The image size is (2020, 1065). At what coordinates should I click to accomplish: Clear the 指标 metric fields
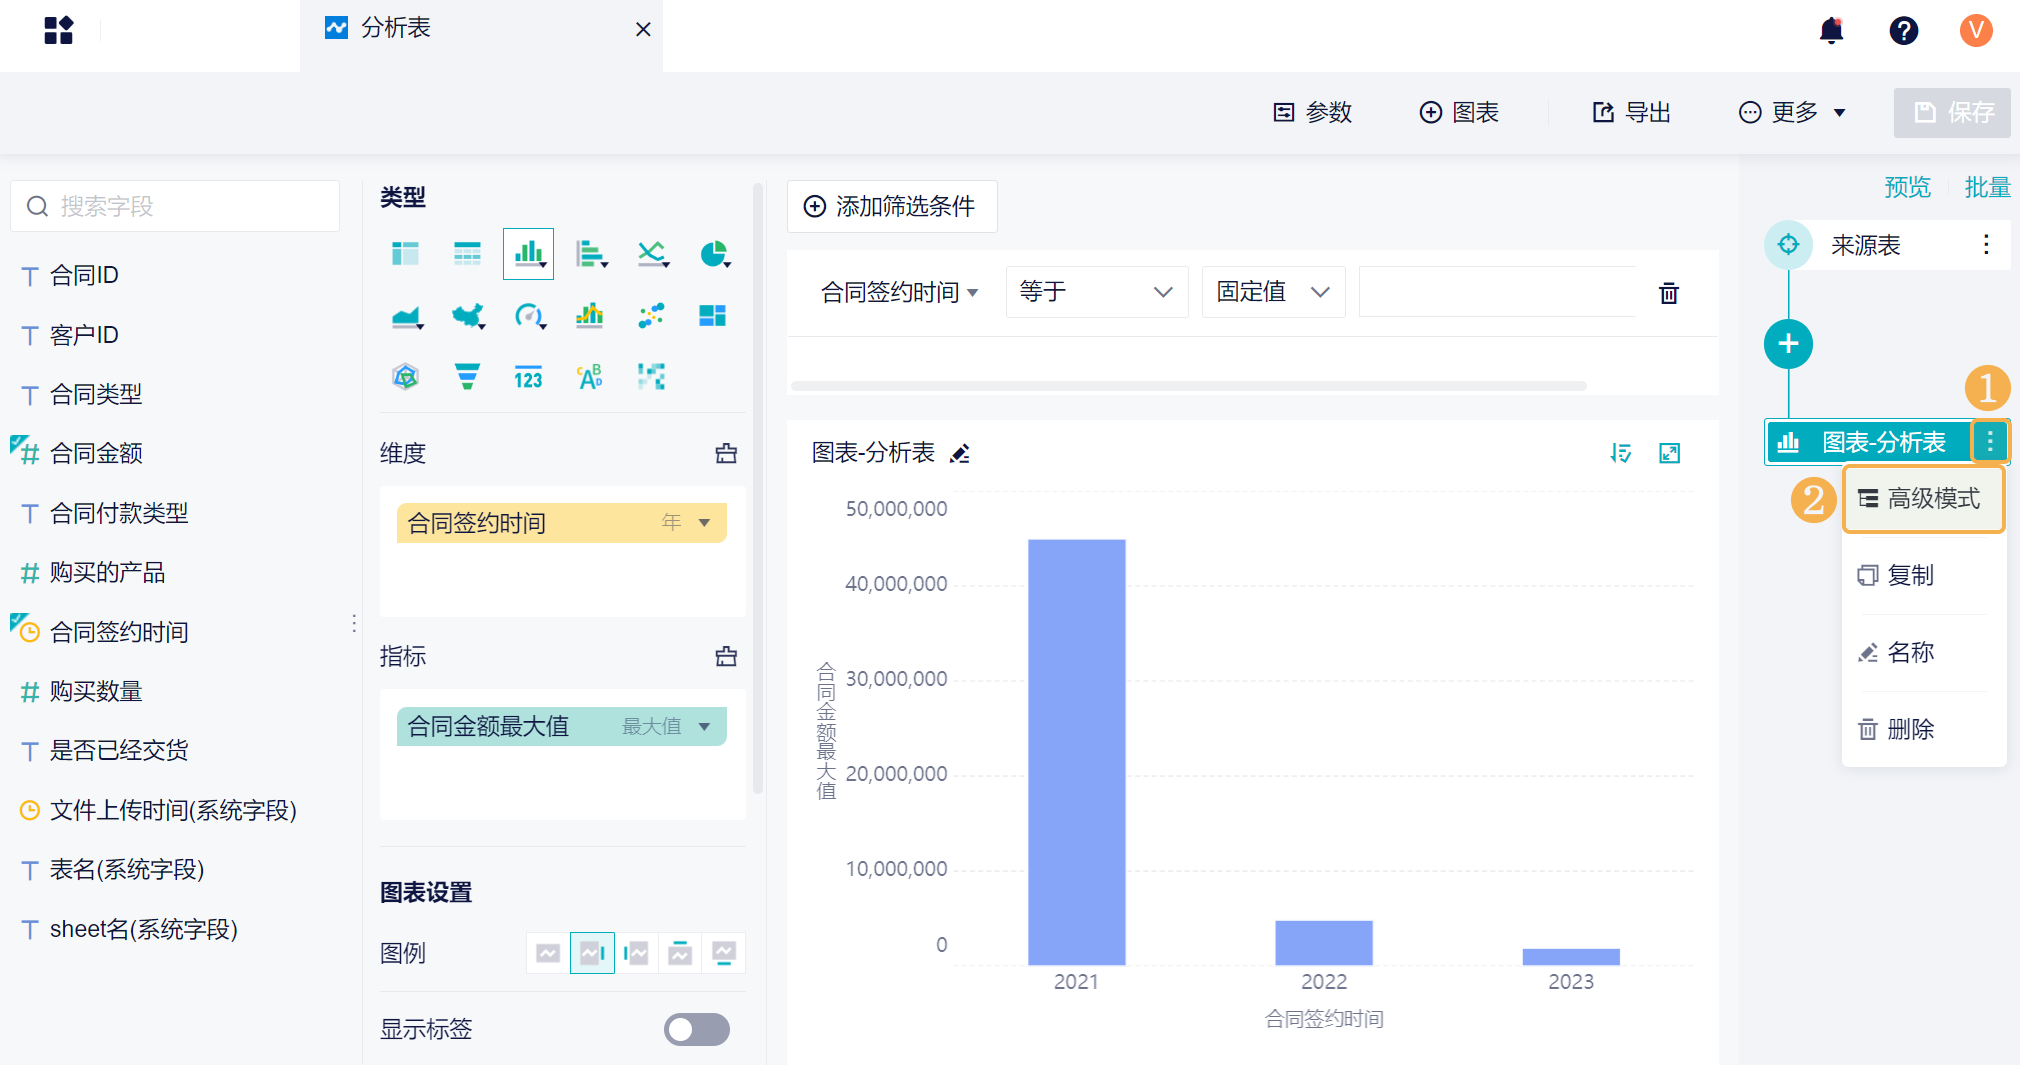[x=726, y=657]
